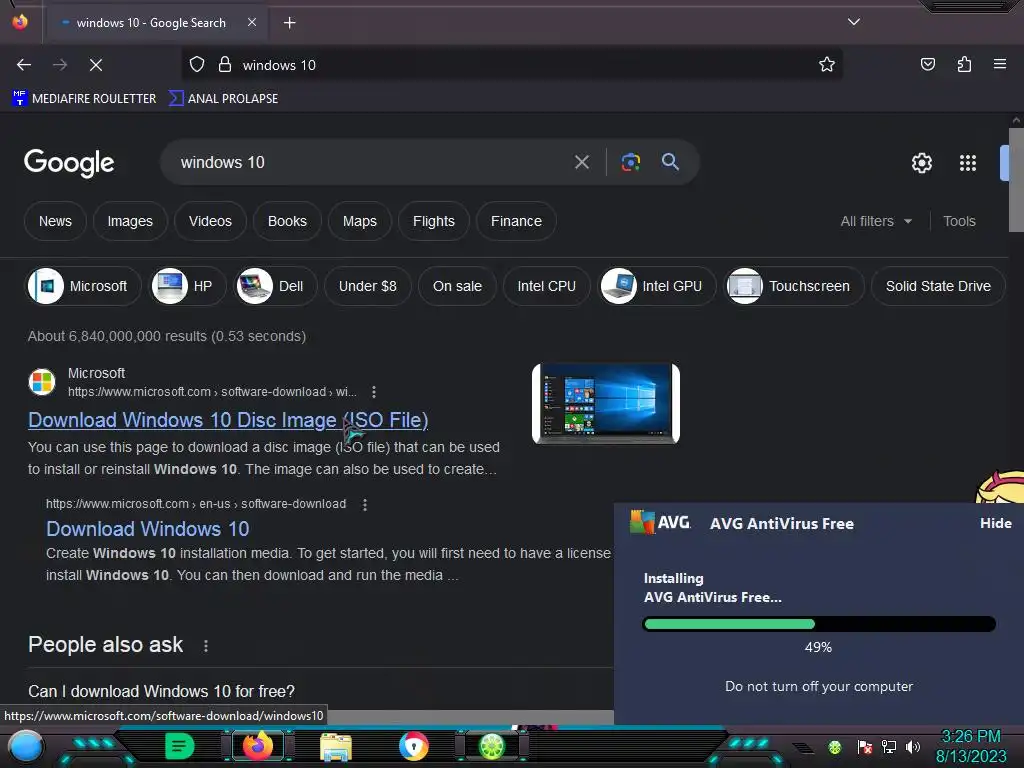Apply the Intel GPU filter chip

point(658,286)
